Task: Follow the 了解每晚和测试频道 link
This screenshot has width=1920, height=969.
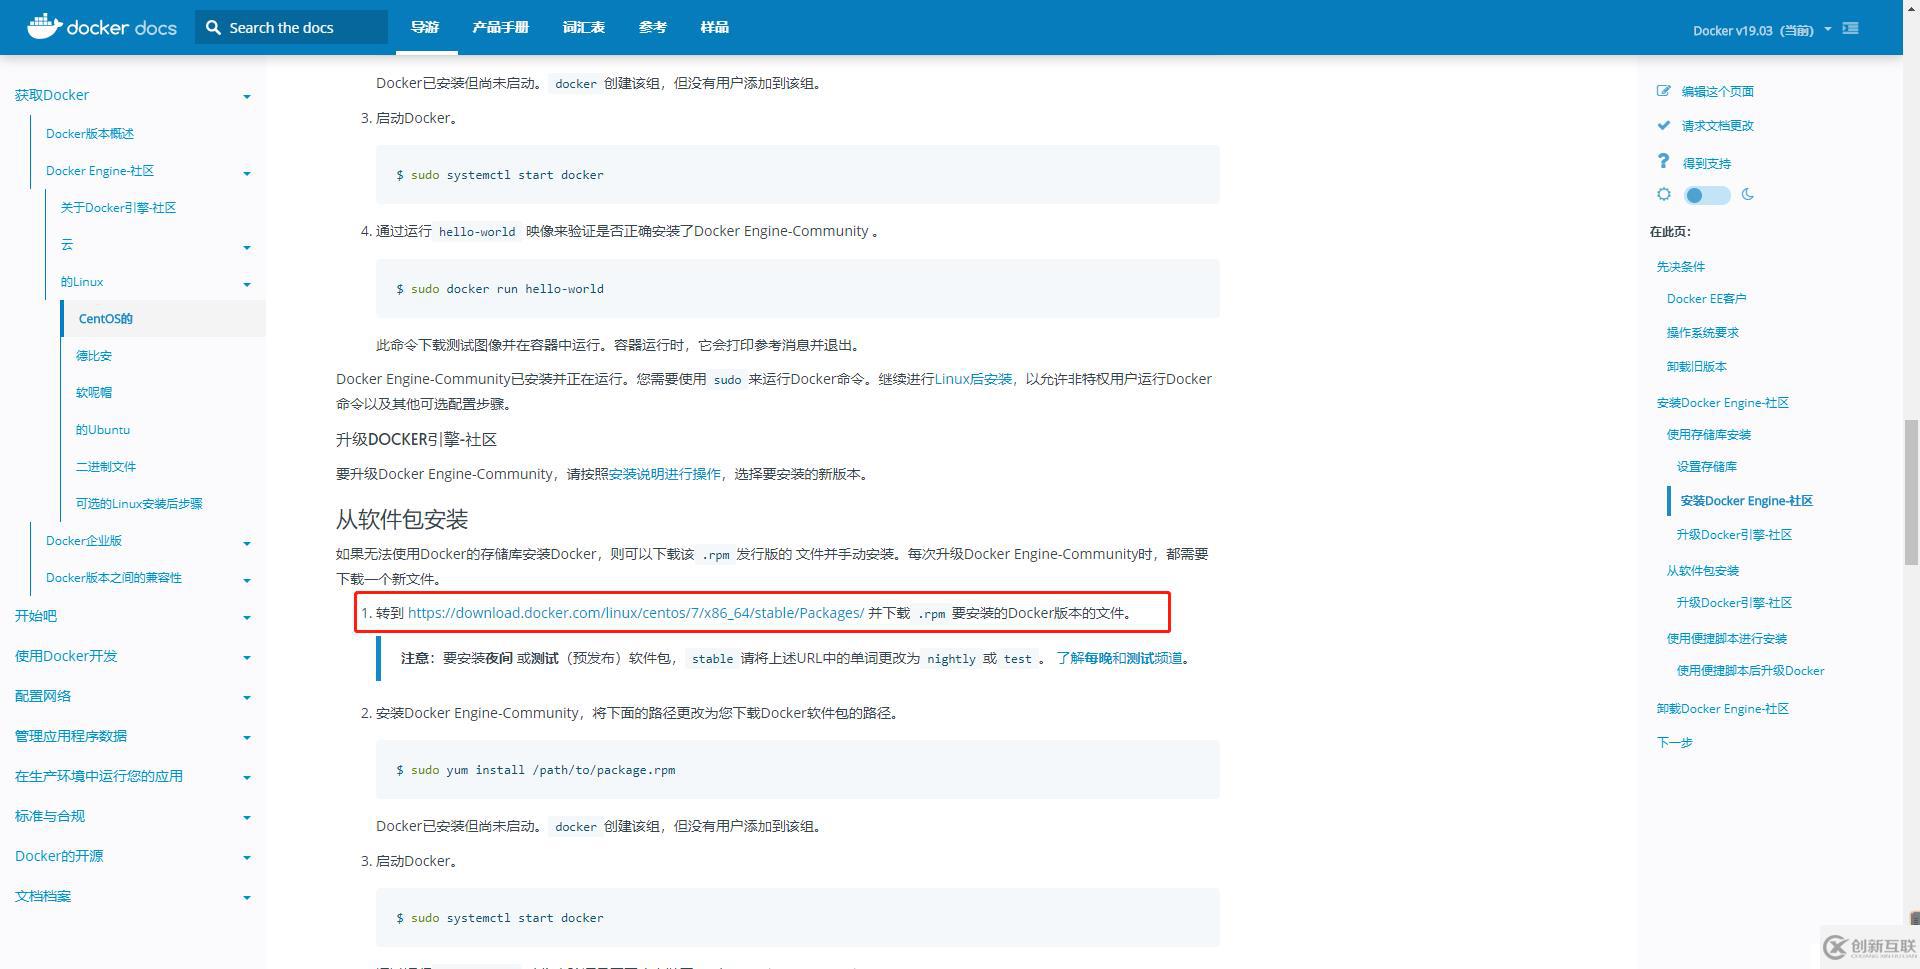Action: [1119, 658]
